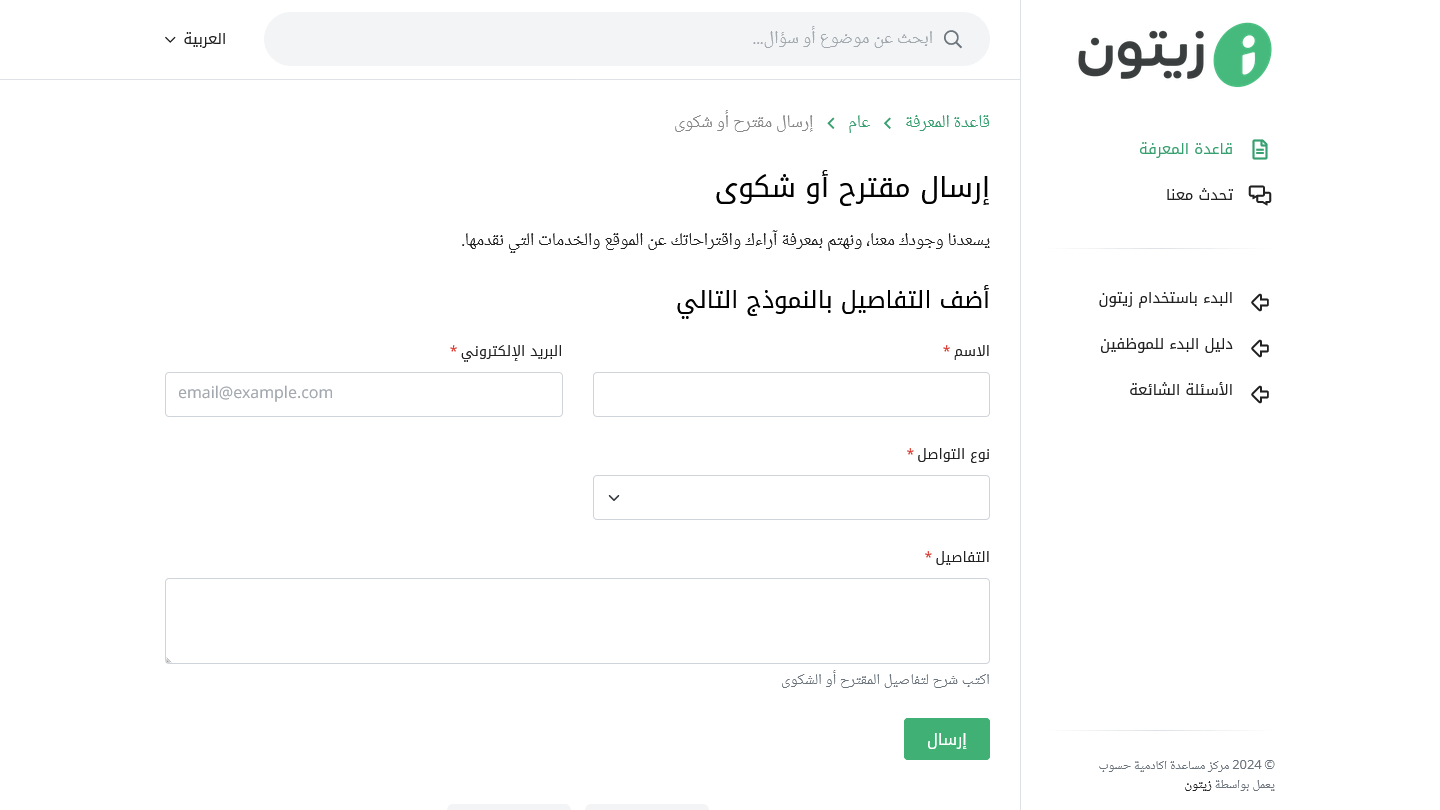This screenshot has height=810, width=1440.
Task: Expand the نوع التواصل select box
Action: point(791,497)
